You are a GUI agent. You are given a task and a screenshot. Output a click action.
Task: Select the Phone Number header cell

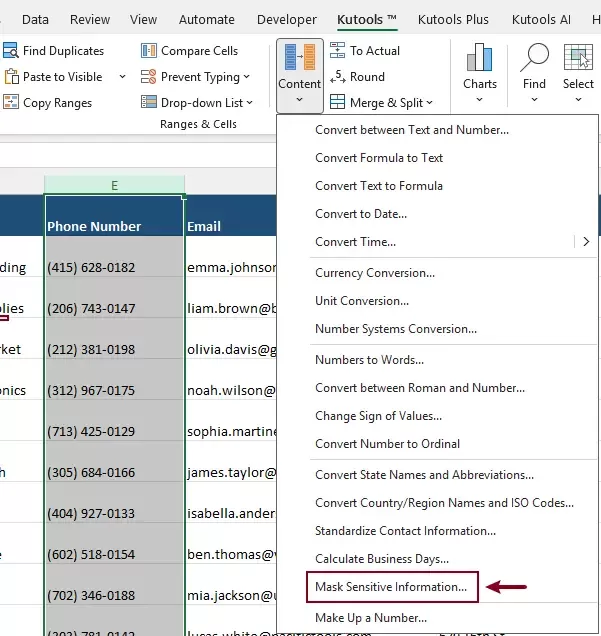coord(114,216)
